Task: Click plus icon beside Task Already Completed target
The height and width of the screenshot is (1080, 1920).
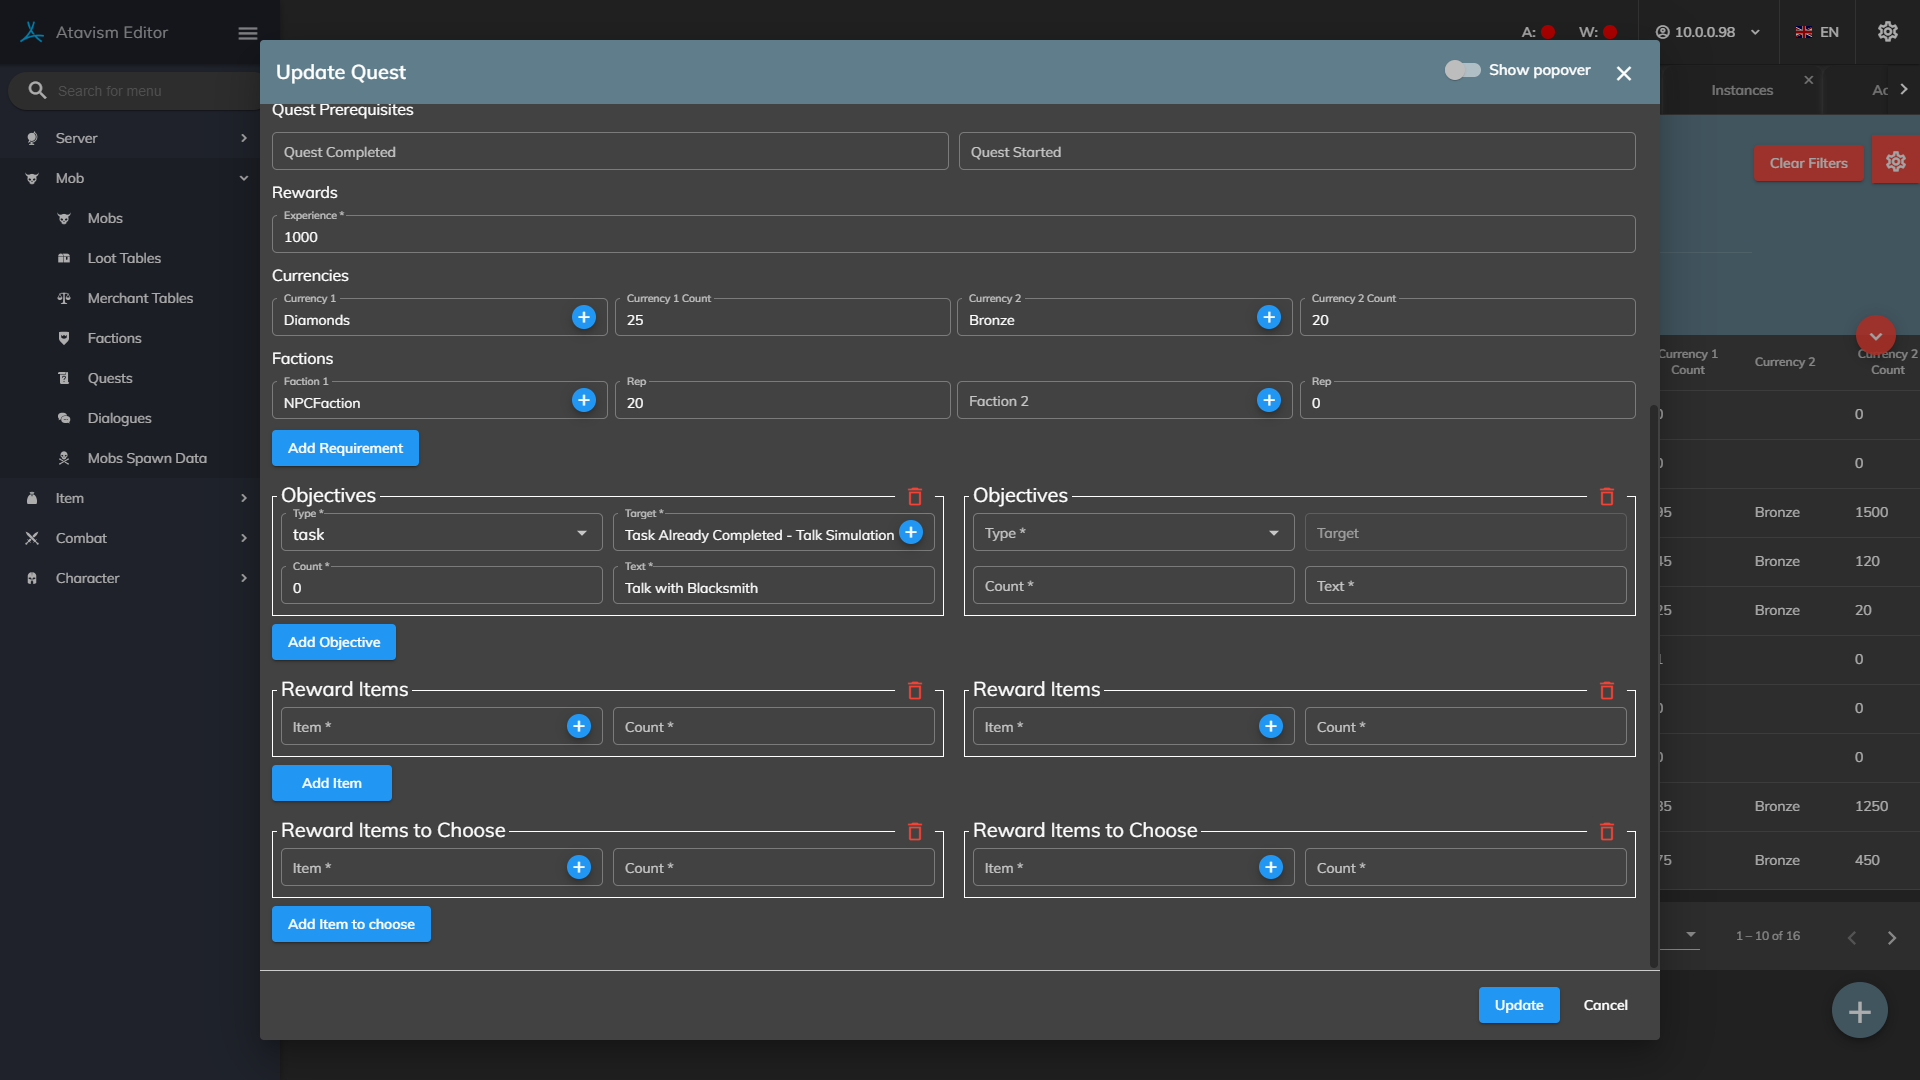Action: point(911,533)
